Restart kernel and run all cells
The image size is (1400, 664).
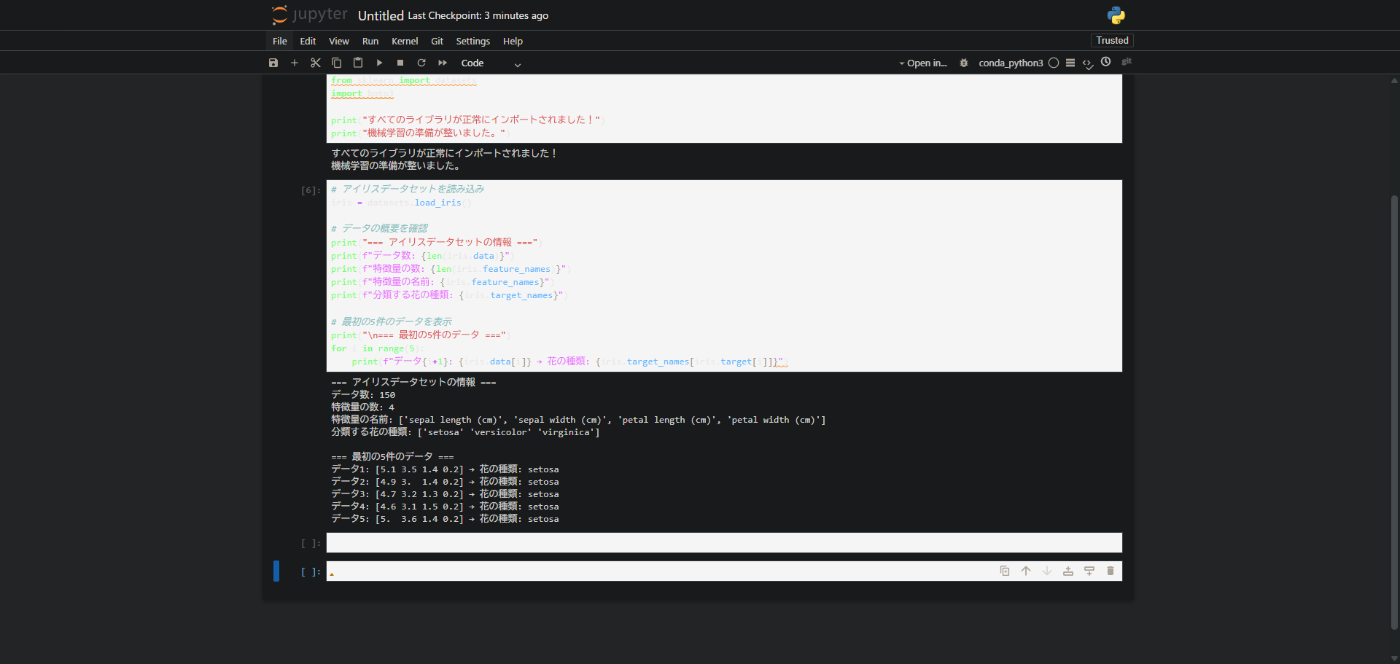coord(442,63)
